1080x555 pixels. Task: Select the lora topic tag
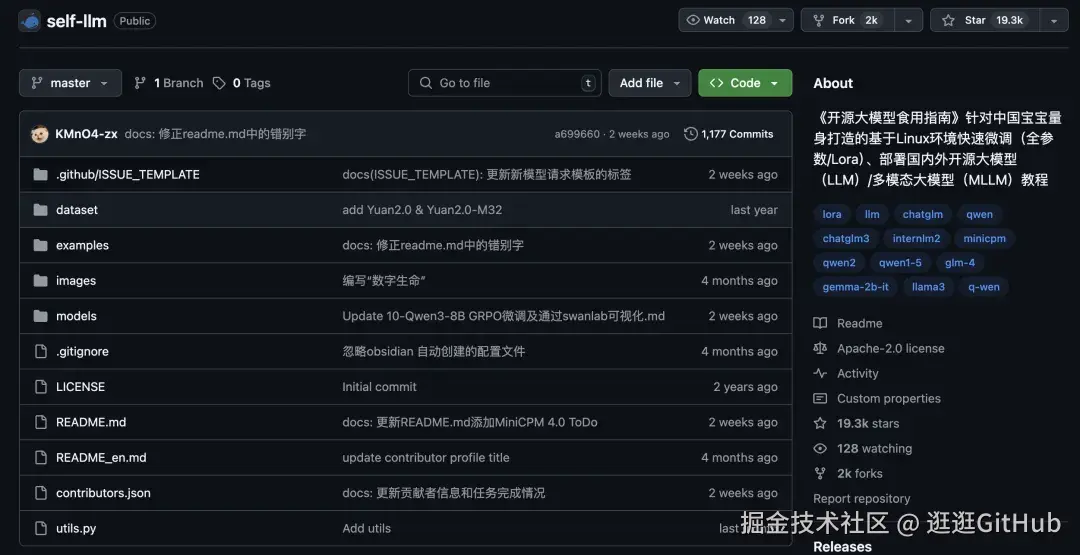coord(832,214)
